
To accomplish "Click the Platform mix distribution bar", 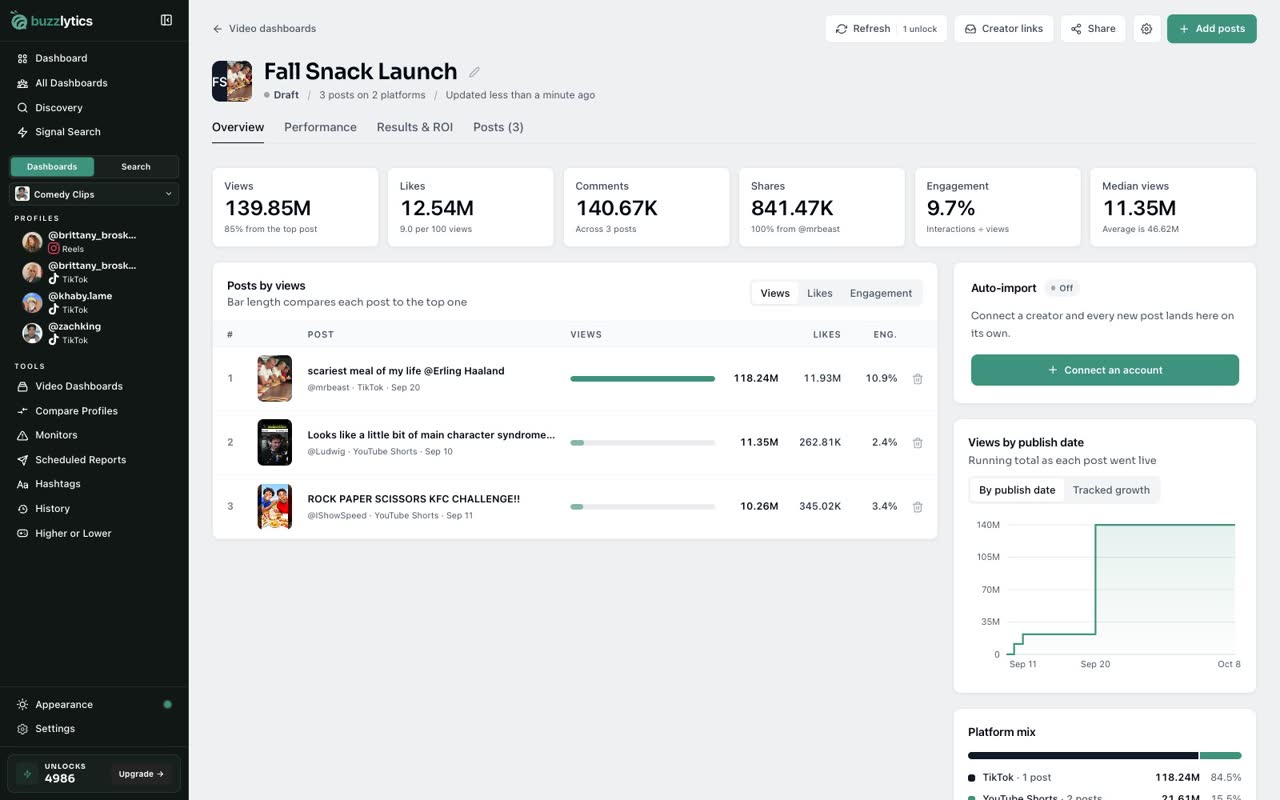I will (1105, 756).
